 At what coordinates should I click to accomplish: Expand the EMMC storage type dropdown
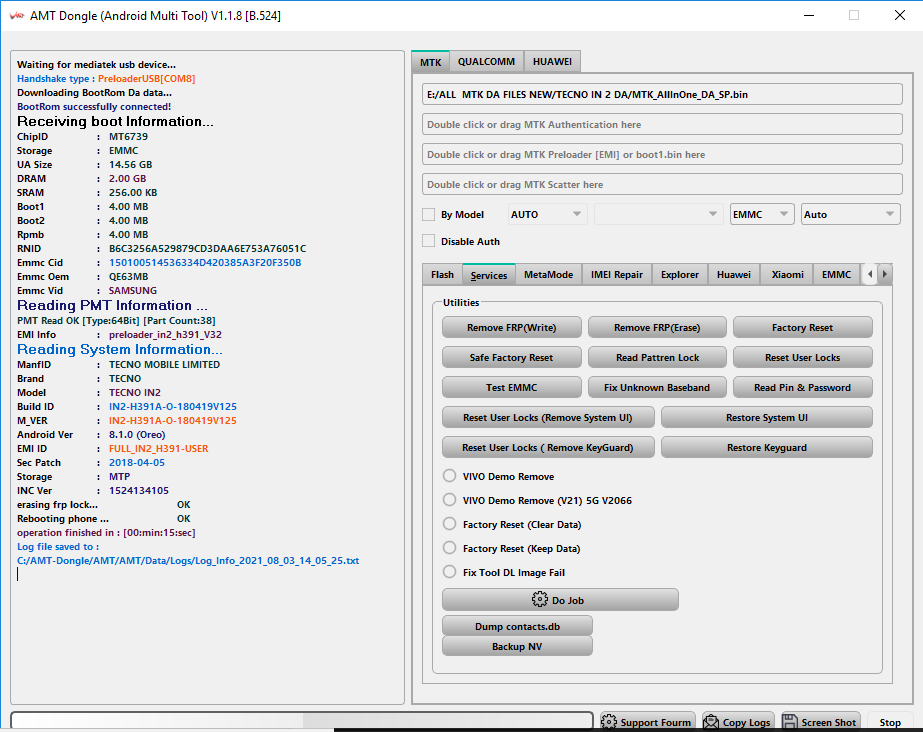coord(762,214)
